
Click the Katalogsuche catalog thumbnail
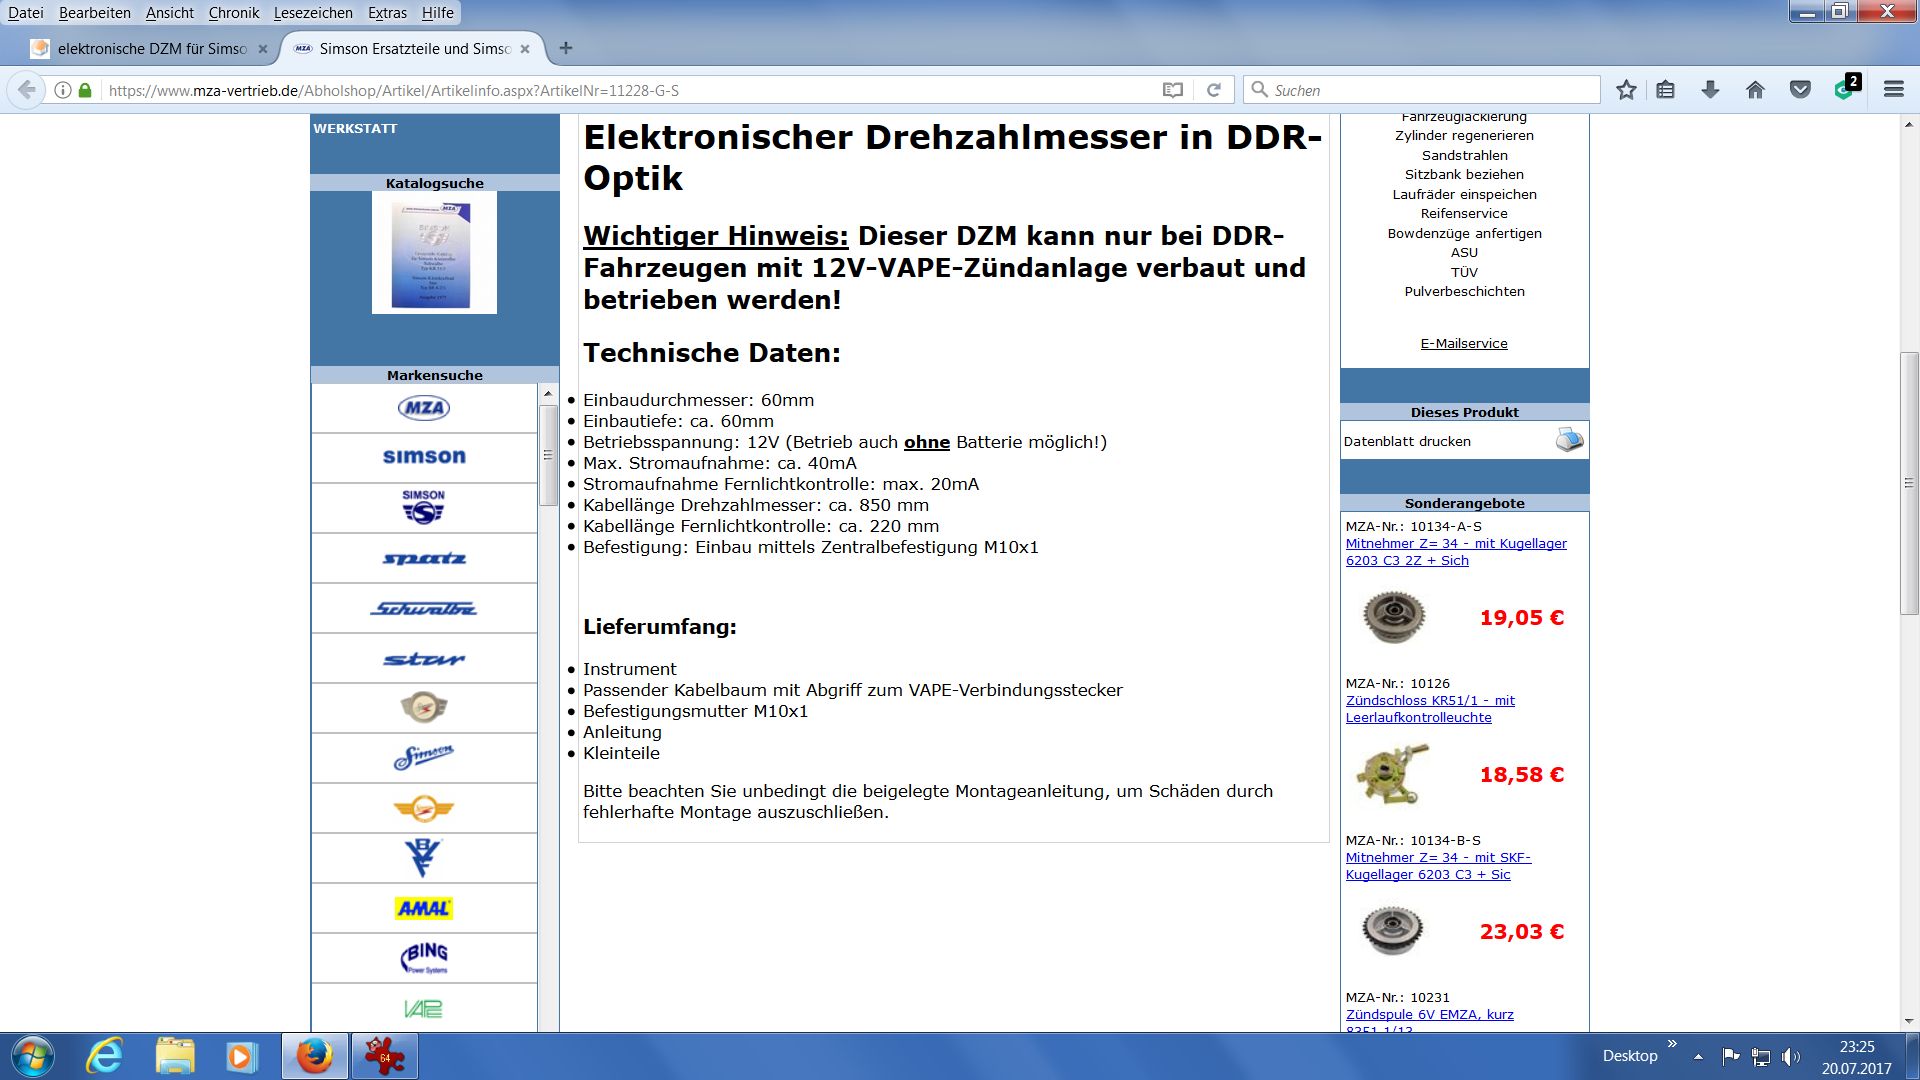434,252
